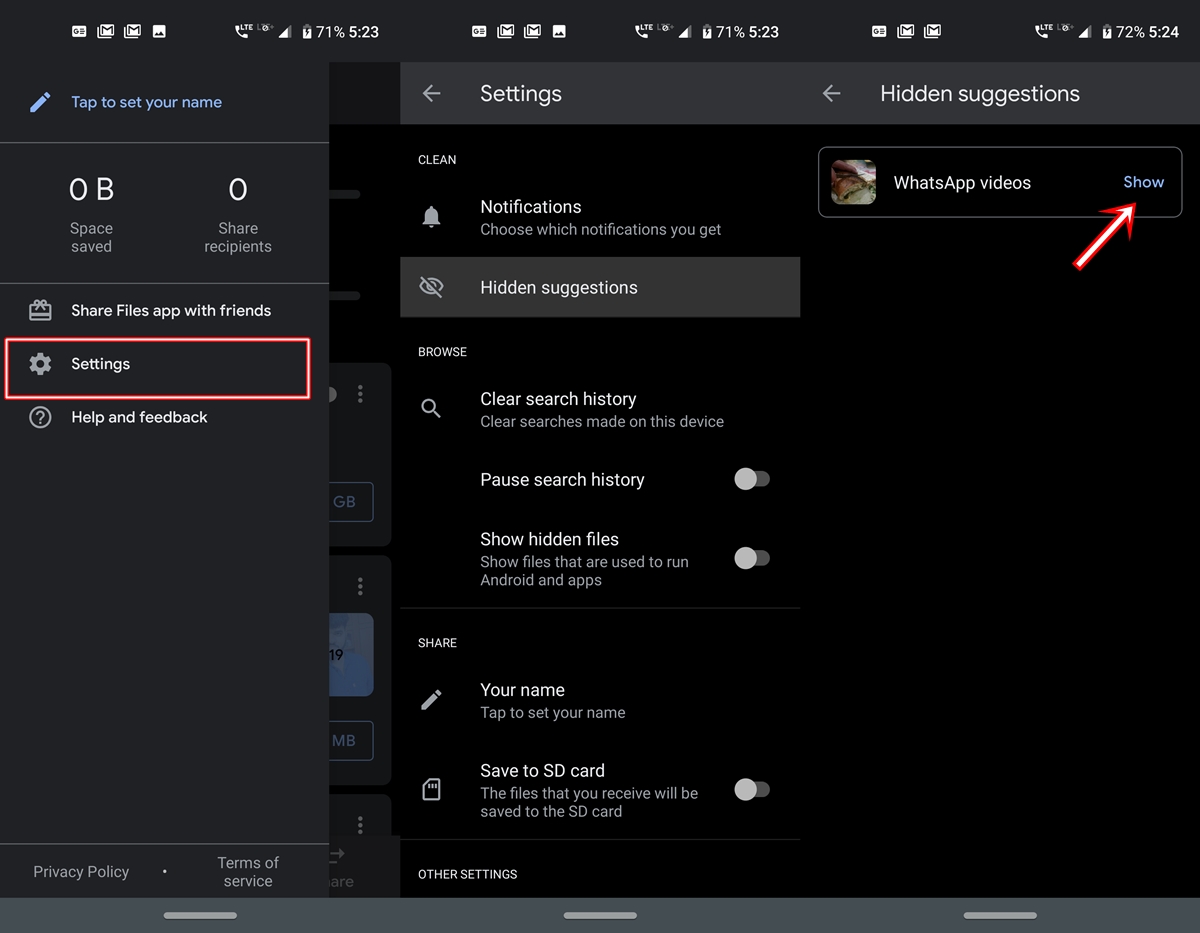
Task: Open the Privacy Policy link
Action: [81, 872]
